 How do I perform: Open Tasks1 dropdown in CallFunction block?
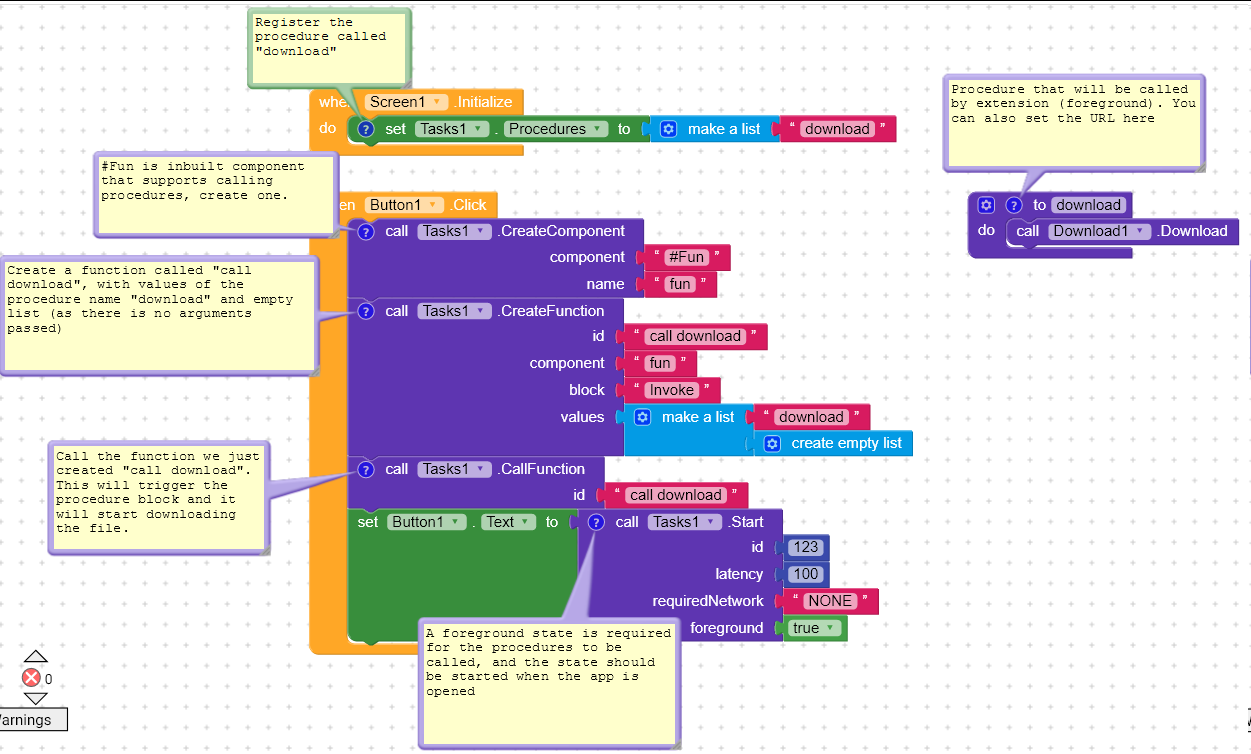[455, 469]
